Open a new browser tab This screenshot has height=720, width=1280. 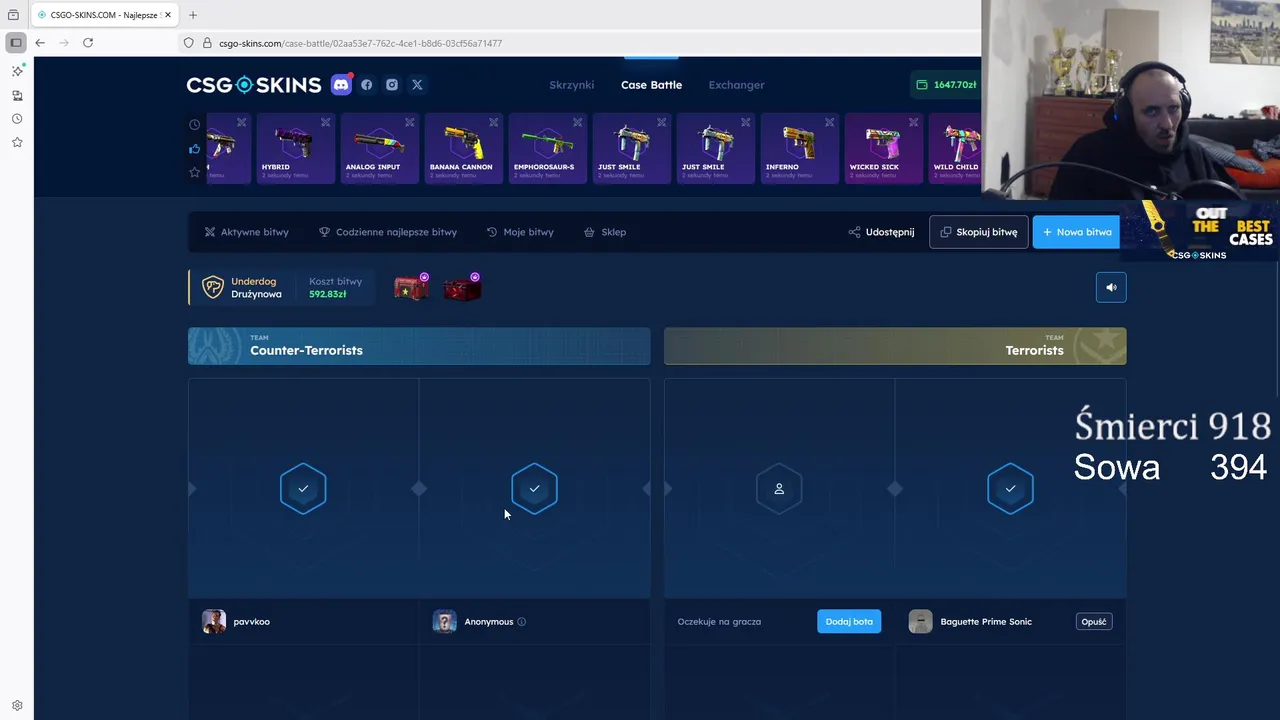[x=193, y=15]
